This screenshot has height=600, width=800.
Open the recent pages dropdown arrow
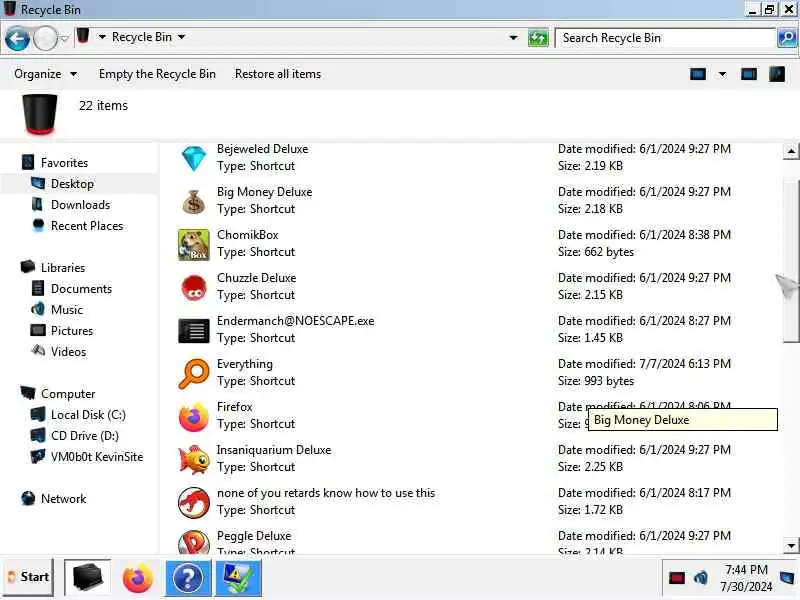click(x=64, y=38)
